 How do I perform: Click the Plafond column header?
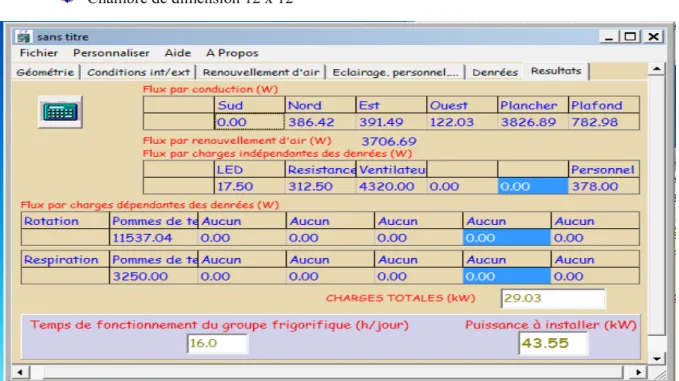tap(604, 105)
